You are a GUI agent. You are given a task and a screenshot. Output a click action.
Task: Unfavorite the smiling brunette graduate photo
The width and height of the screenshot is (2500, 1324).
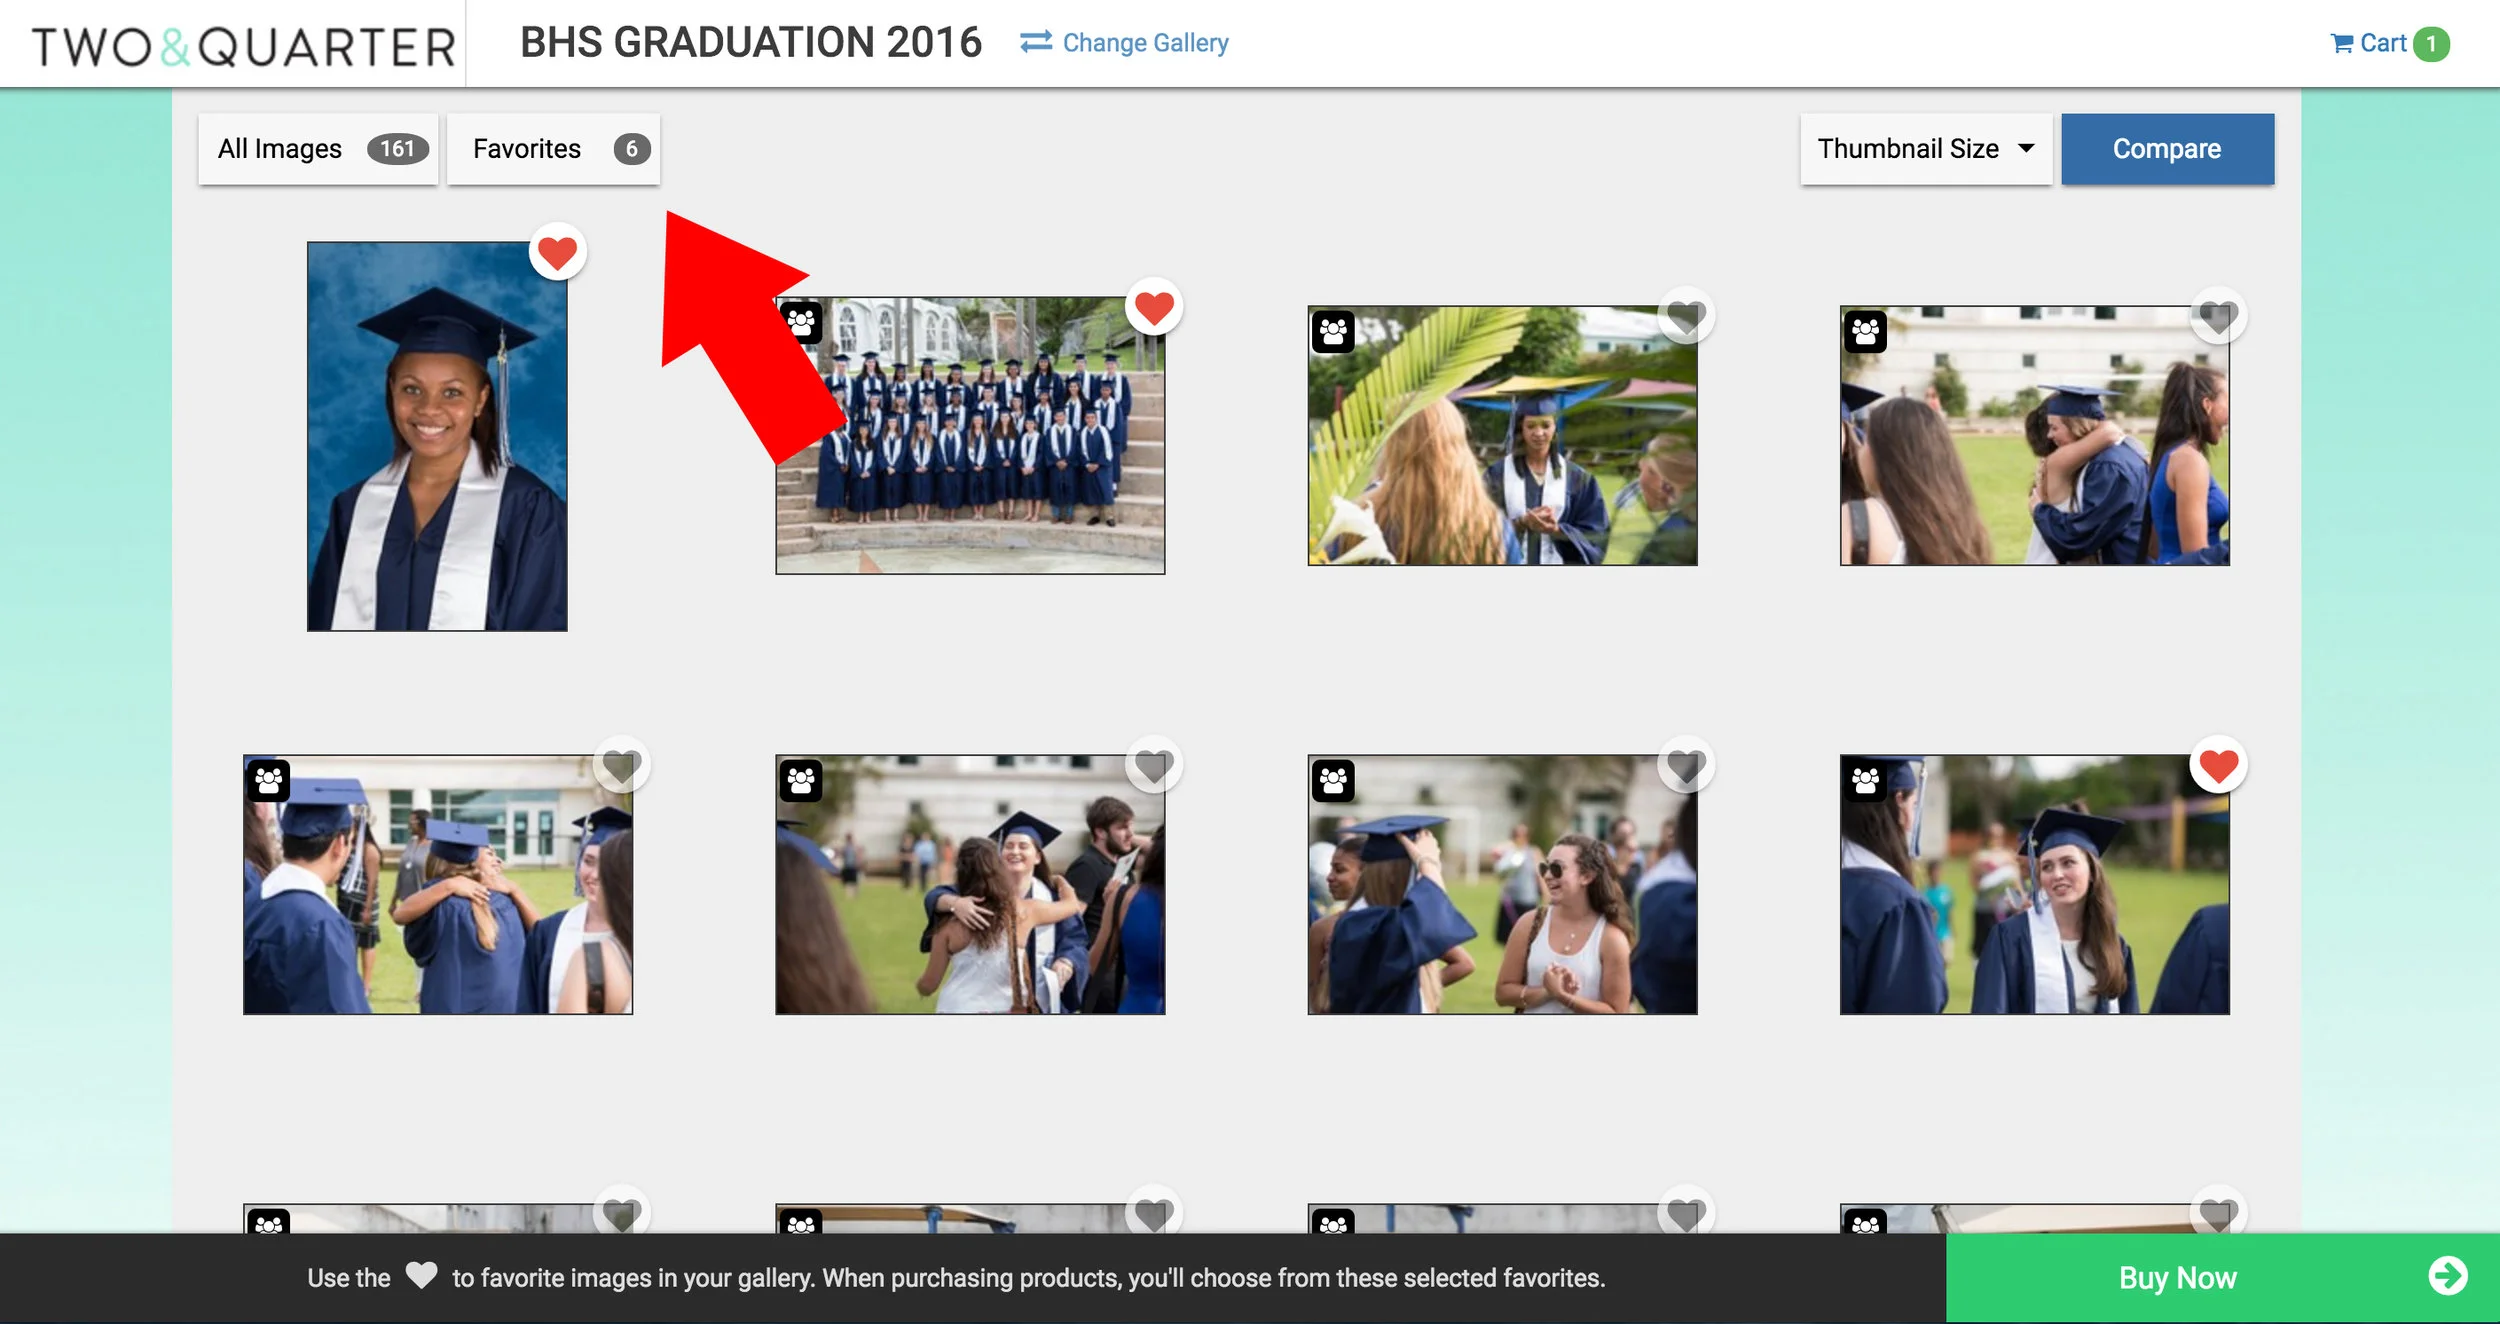pyautogui.click(x=2218, y=766)
